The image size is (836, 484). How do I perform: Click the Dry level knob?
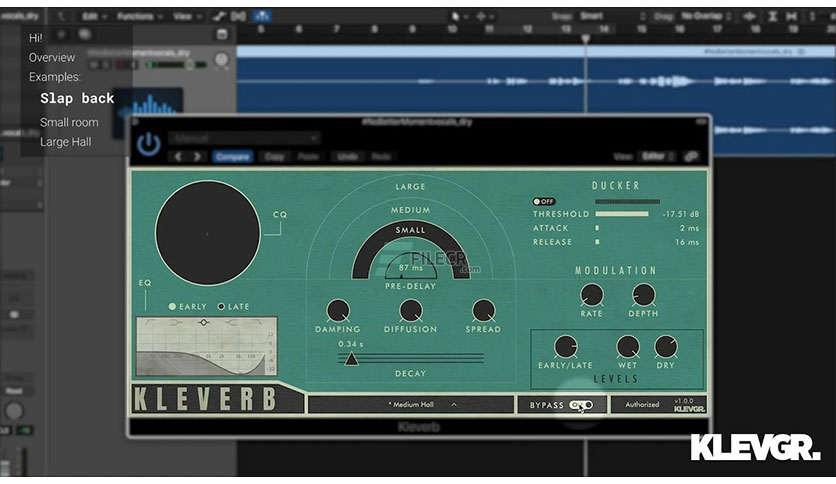click(x=665, y=347)
